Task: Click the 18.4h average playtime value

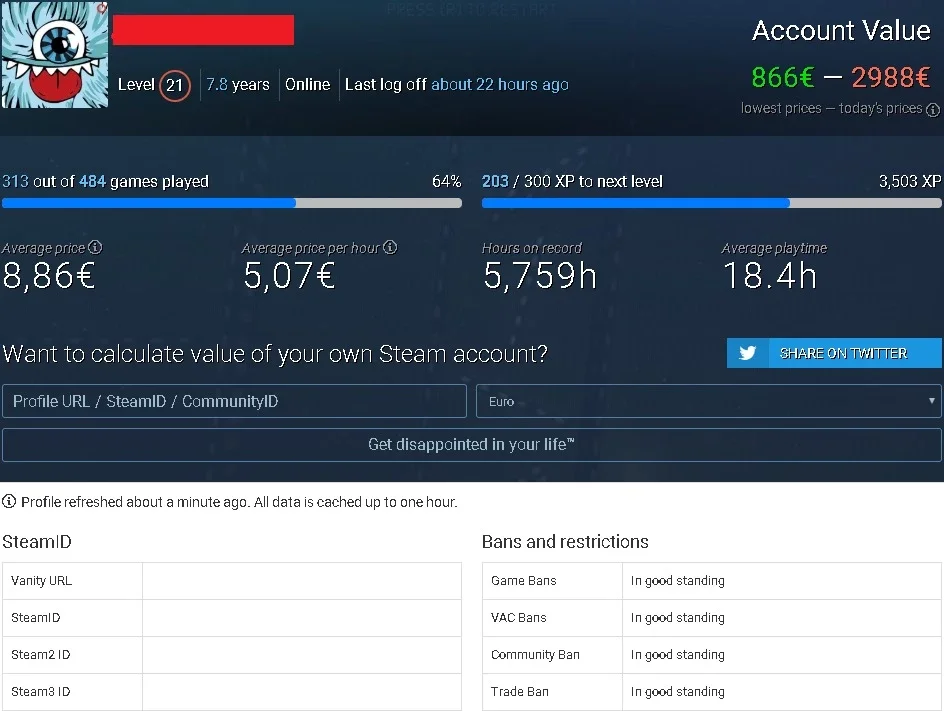Action: (x=769, y=276)
